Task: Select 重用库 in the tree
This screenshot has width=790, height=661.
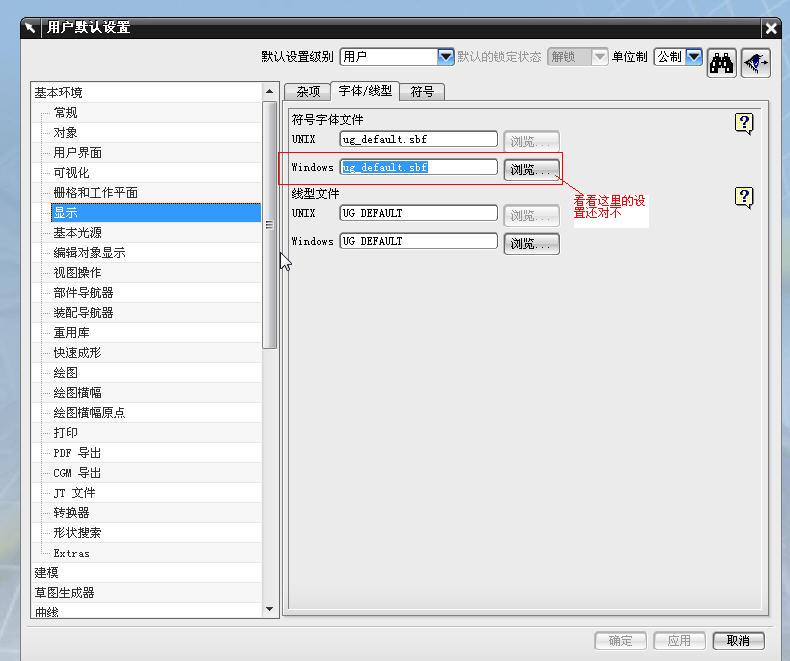Action: click(x=72, y=333)
